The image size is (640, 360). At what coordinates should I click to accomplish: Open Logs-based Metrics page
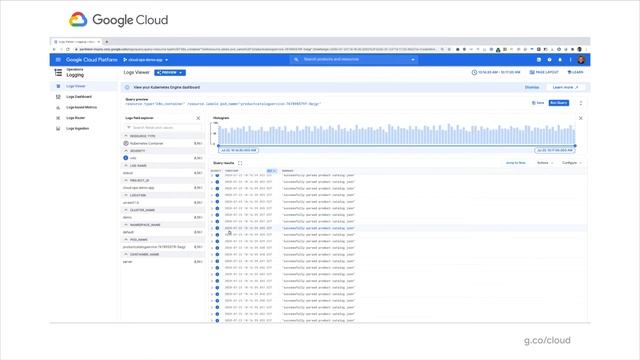click(82, 107)
